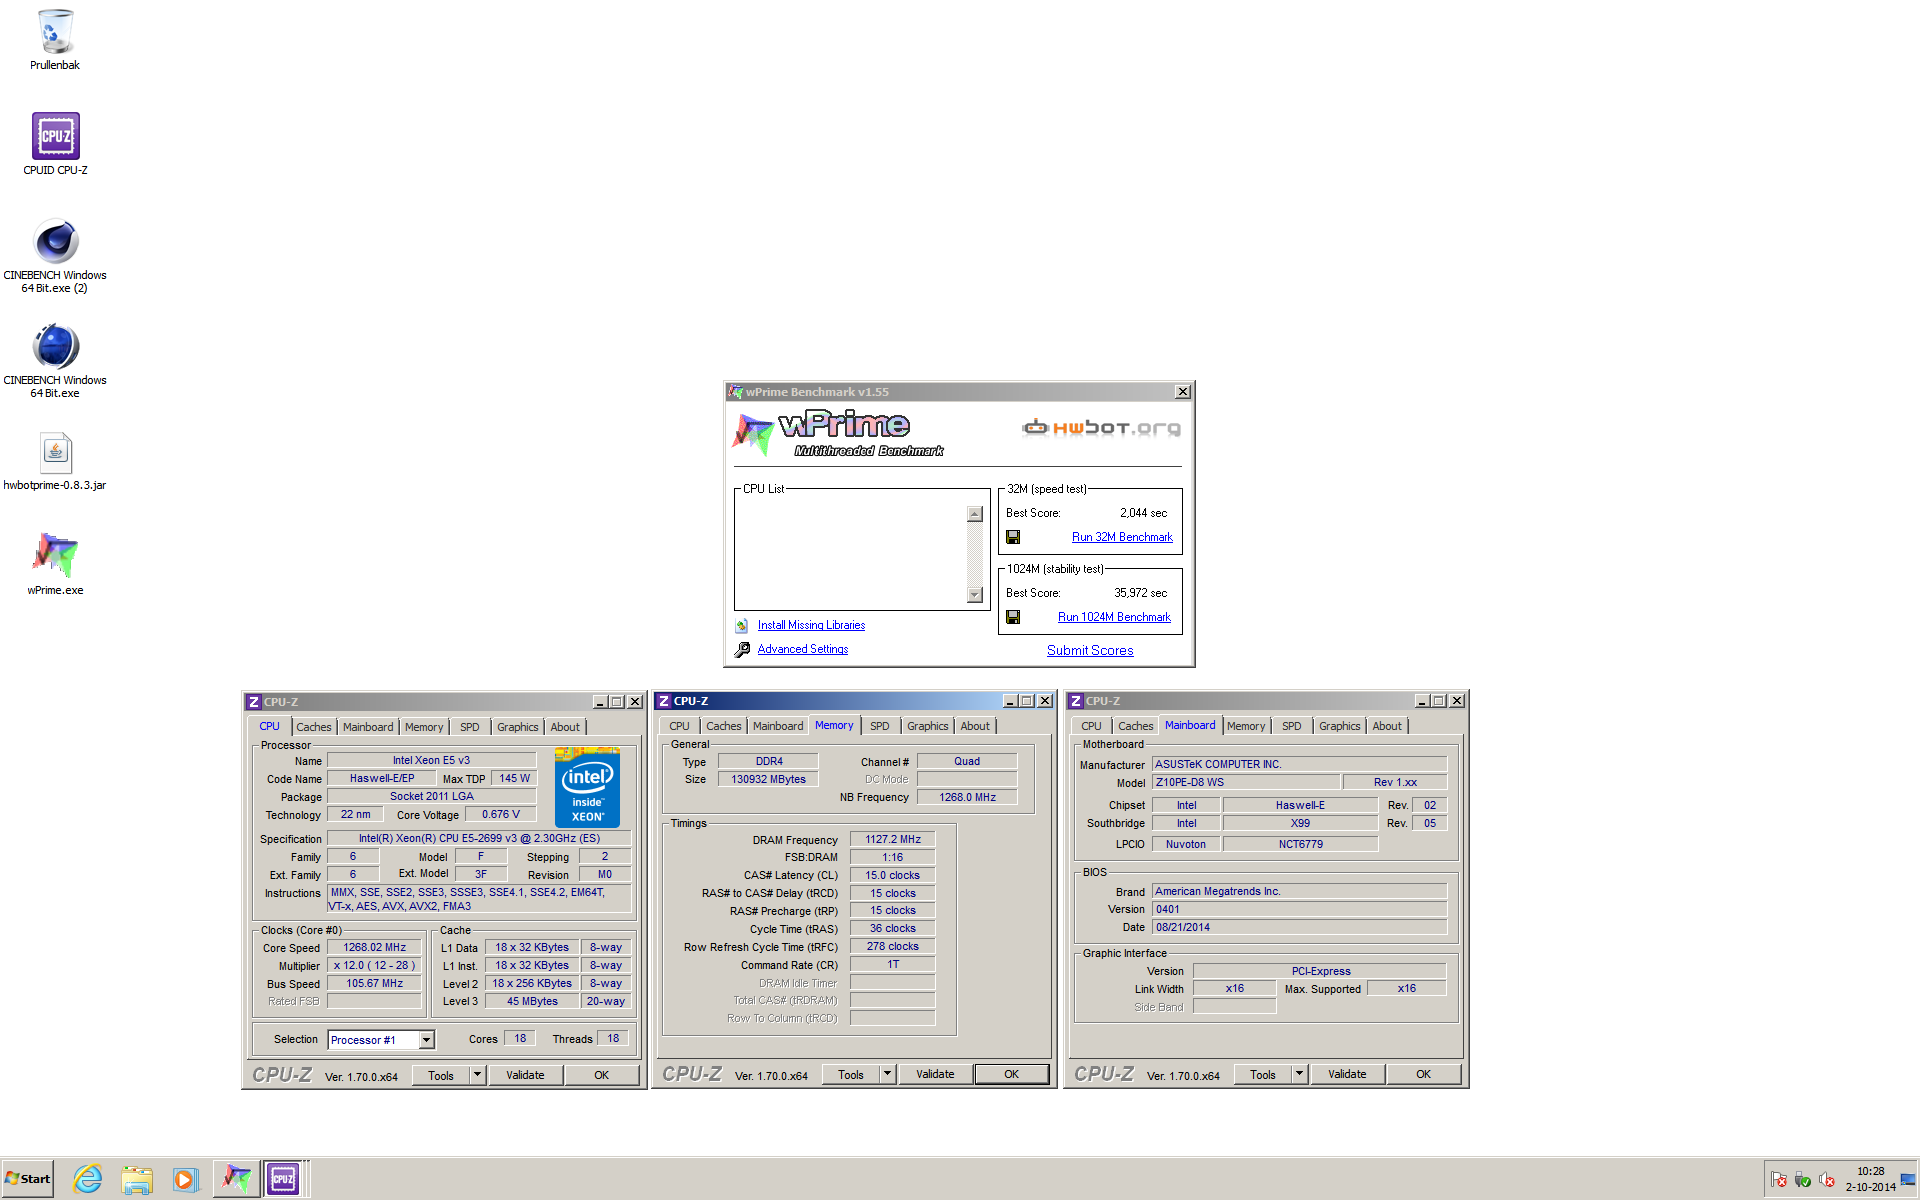Open Internet Explorer from the taskbar
The image size is (1920, 1200).
pos(88,1179)
